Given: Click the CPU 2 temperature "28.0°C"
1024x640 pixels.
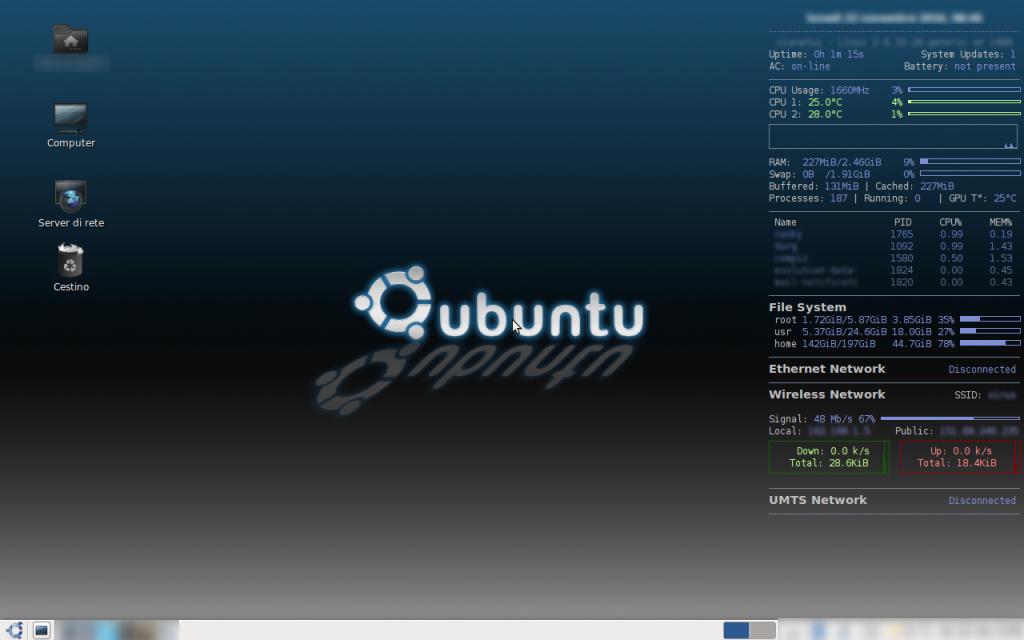Looking at the screenshot, I should [825, 114].
